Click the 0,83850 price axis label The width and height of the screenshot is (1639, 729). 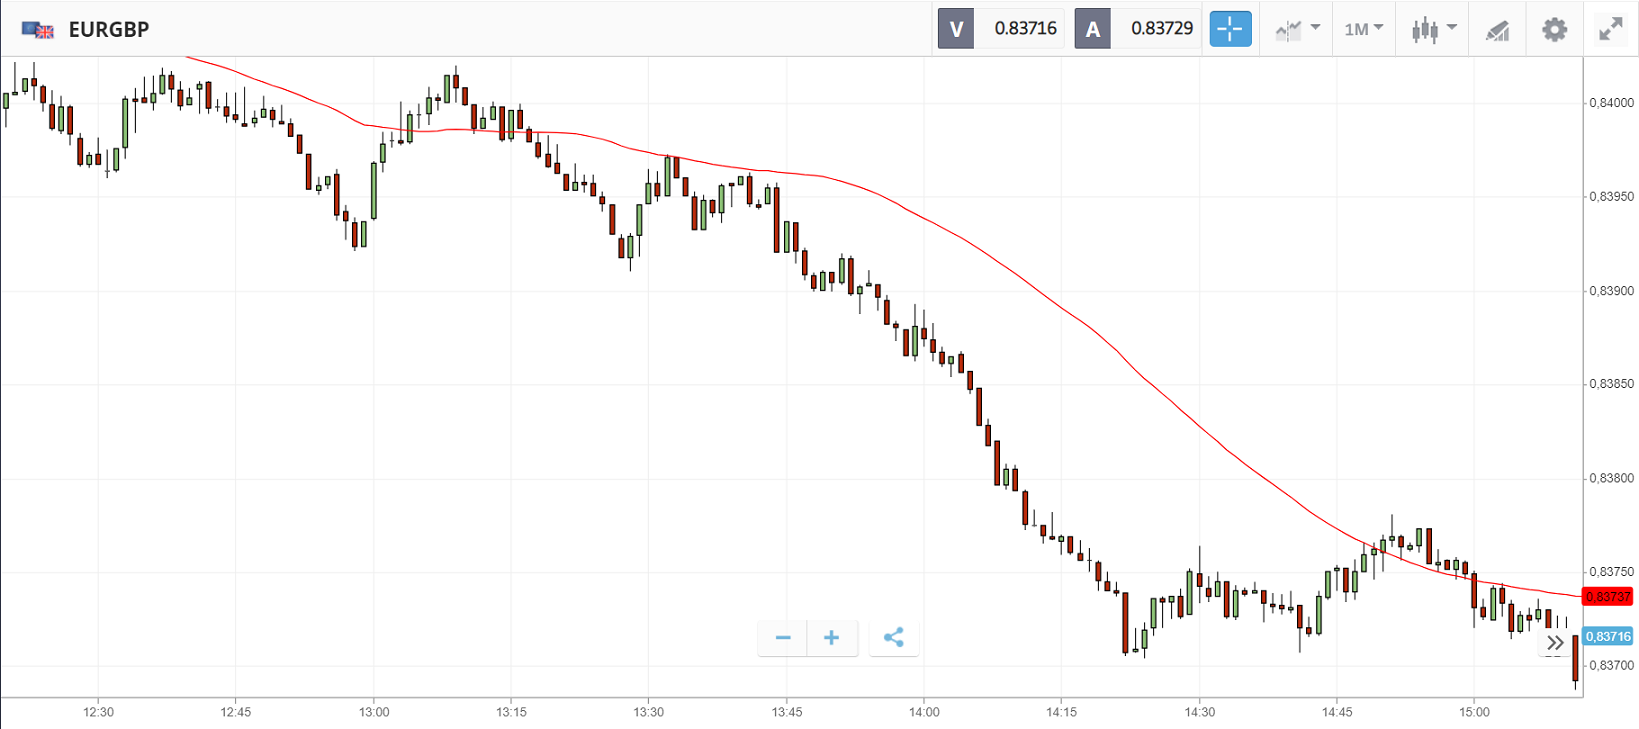(1611, 384)
